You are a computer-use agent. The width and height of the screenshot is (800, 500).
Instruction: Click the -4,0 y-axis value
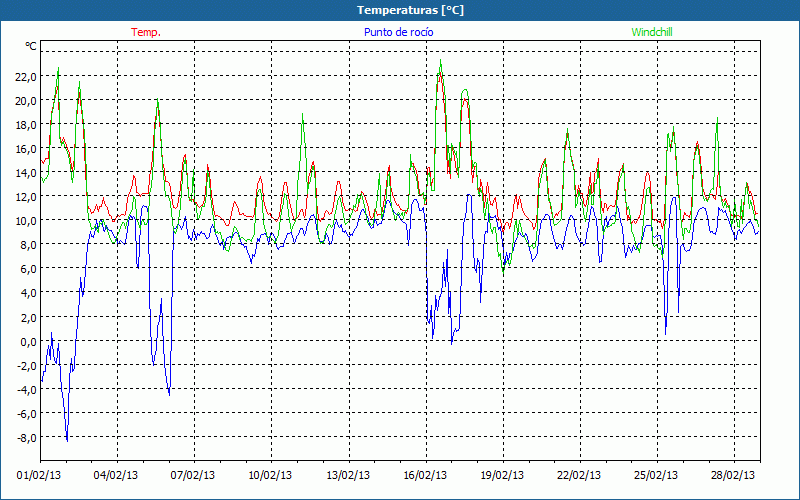click(x=27, y=389)
